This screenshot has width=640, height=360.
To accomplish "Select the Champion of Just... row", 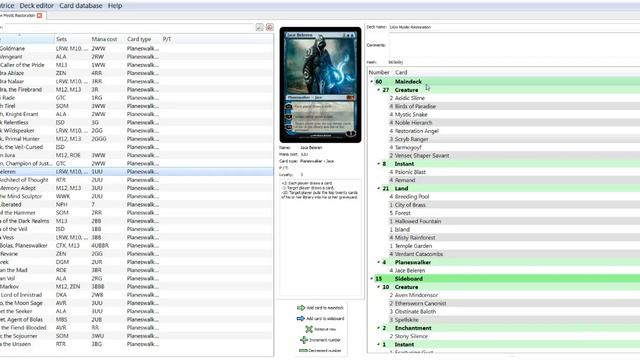I will 136,163.
